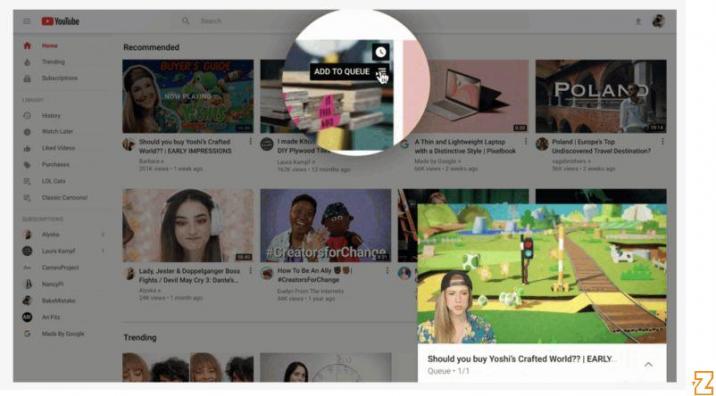Open the upload video icon
The image size is (716, 396).
638,21
